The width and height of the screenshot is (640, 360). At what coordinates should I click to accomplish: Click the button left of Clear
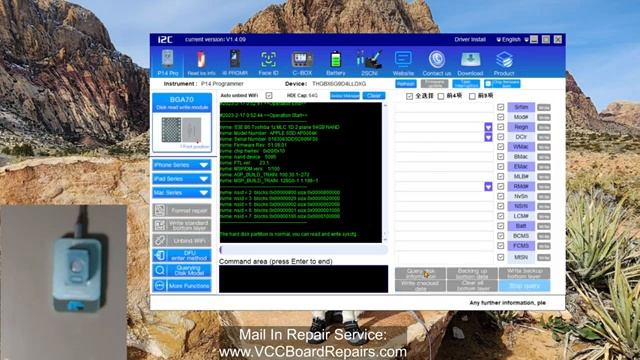pyautogui.click(x=345, y=96)
